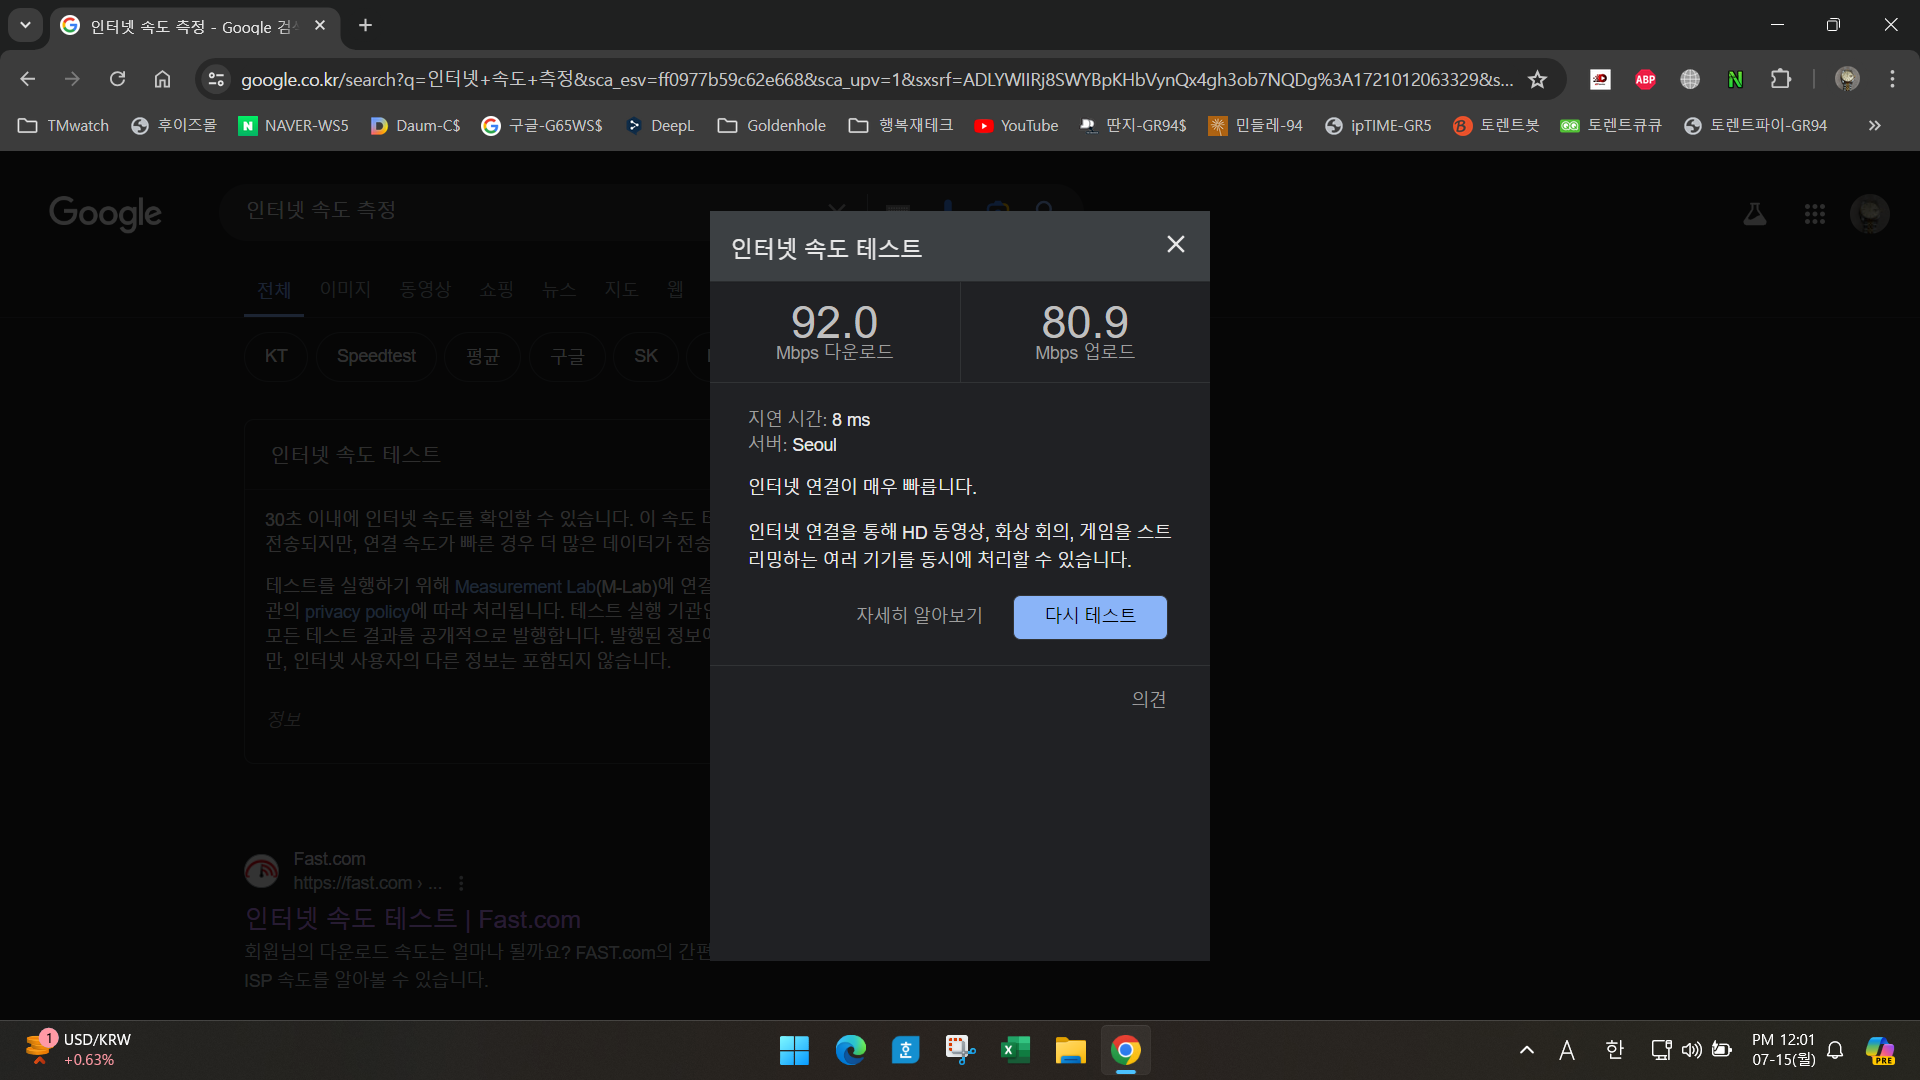Image resolution: width=1920 pixels, height=1080 pixels.
Task: Expand the Goldenhole bookmark folder
Action: click(x=772, y=125)
